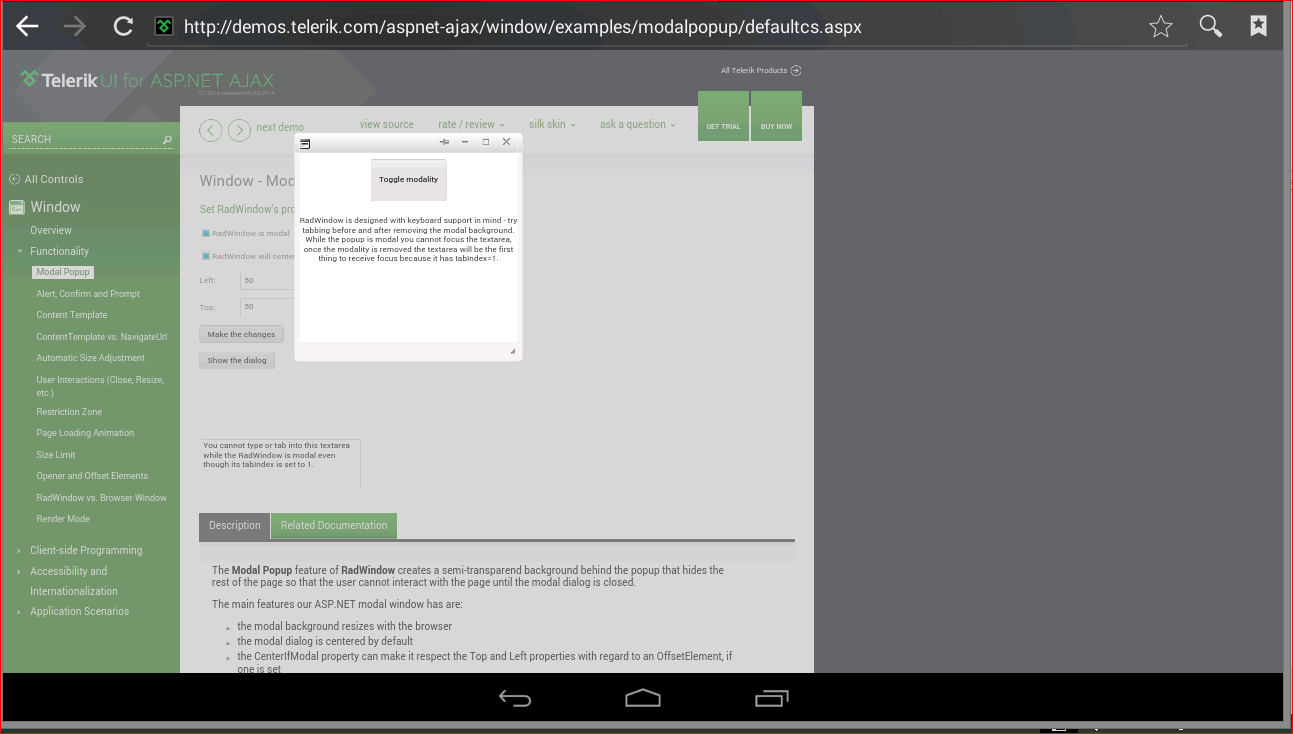Open the Page Loading Animation demo

pos(85,433)
